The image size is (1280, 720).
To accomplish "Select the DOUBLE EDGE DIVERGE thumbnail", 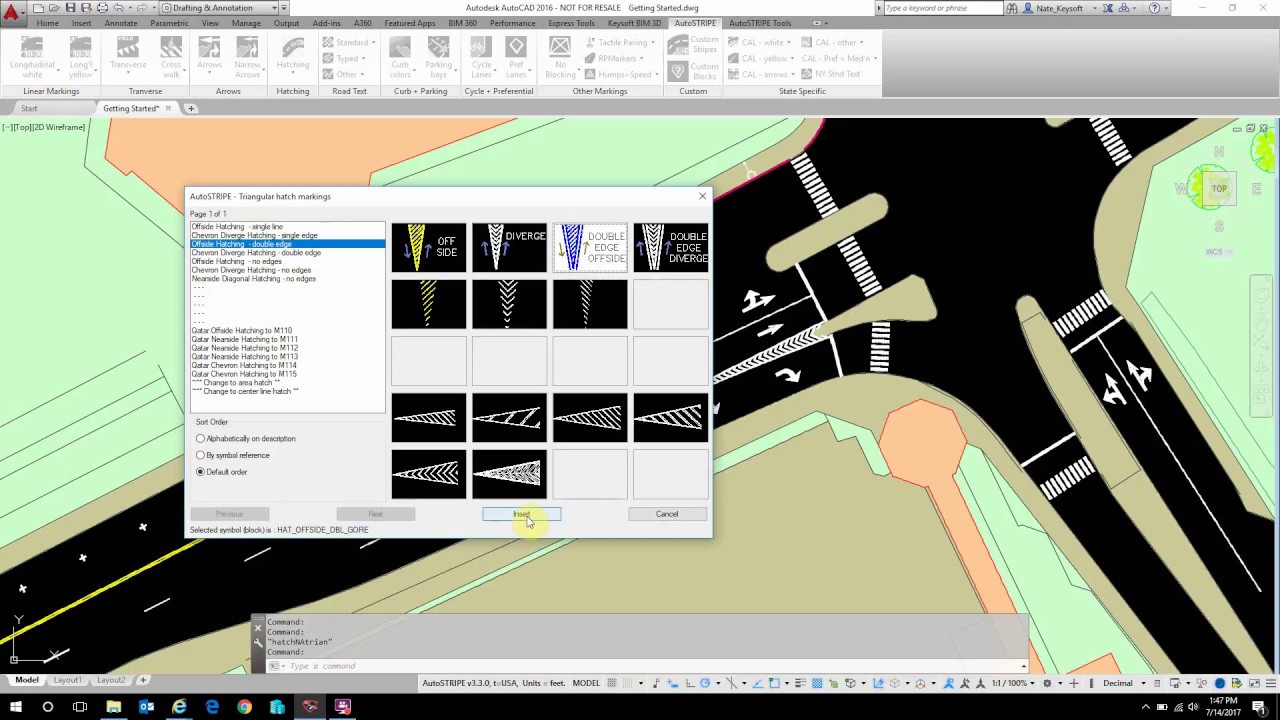I will point(671,248).
